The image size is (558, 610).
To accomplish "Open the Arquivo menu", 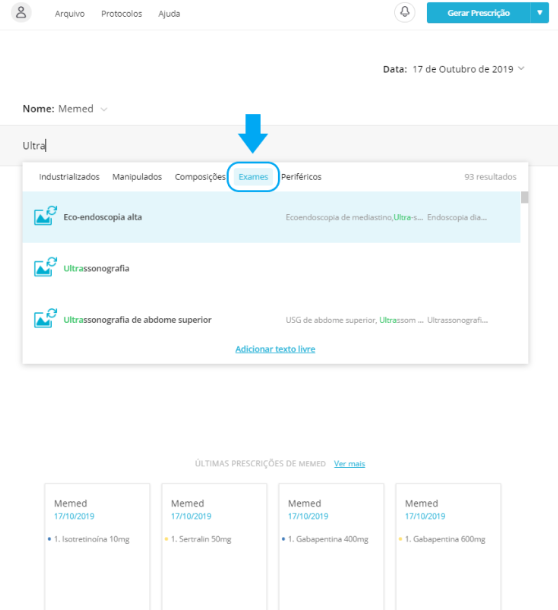I will click(70, 14).
